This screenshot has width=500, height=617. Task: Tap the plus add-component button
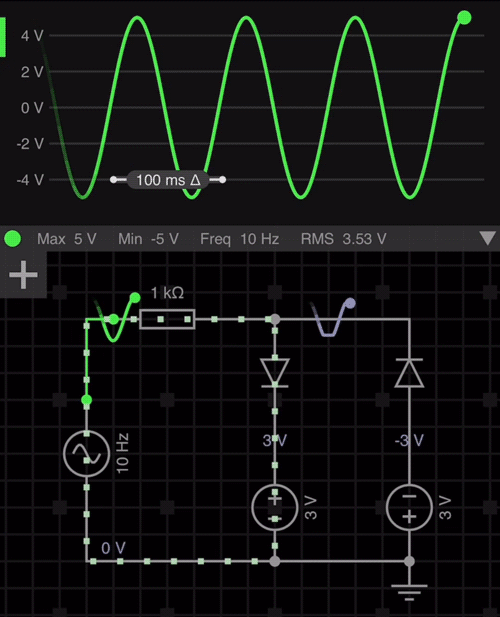tap(23, 274)
